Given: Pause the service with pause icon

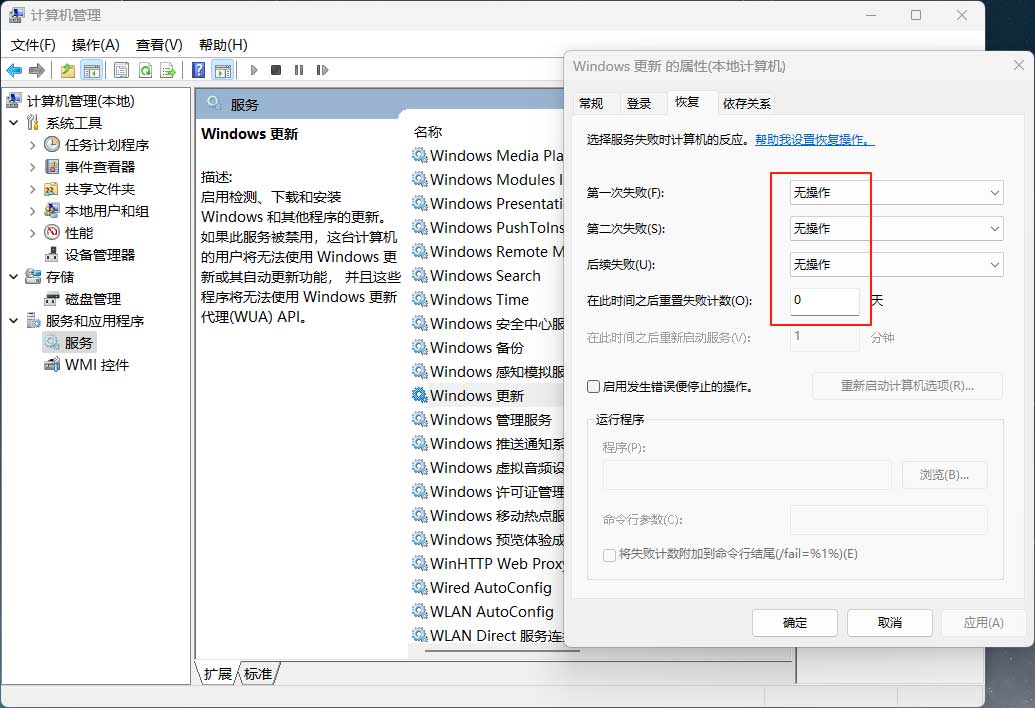Looking at the screenshot, I should pyautogui.click(x=299, y=70).
